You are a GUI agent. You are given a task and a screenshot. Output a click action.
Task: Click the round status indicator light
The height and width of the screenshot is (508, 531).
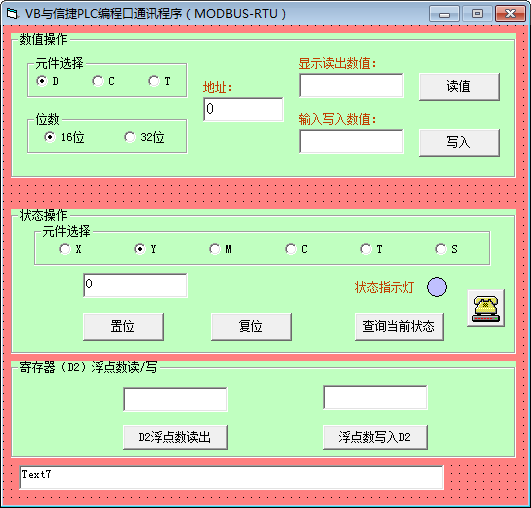(x=437, y=287)
